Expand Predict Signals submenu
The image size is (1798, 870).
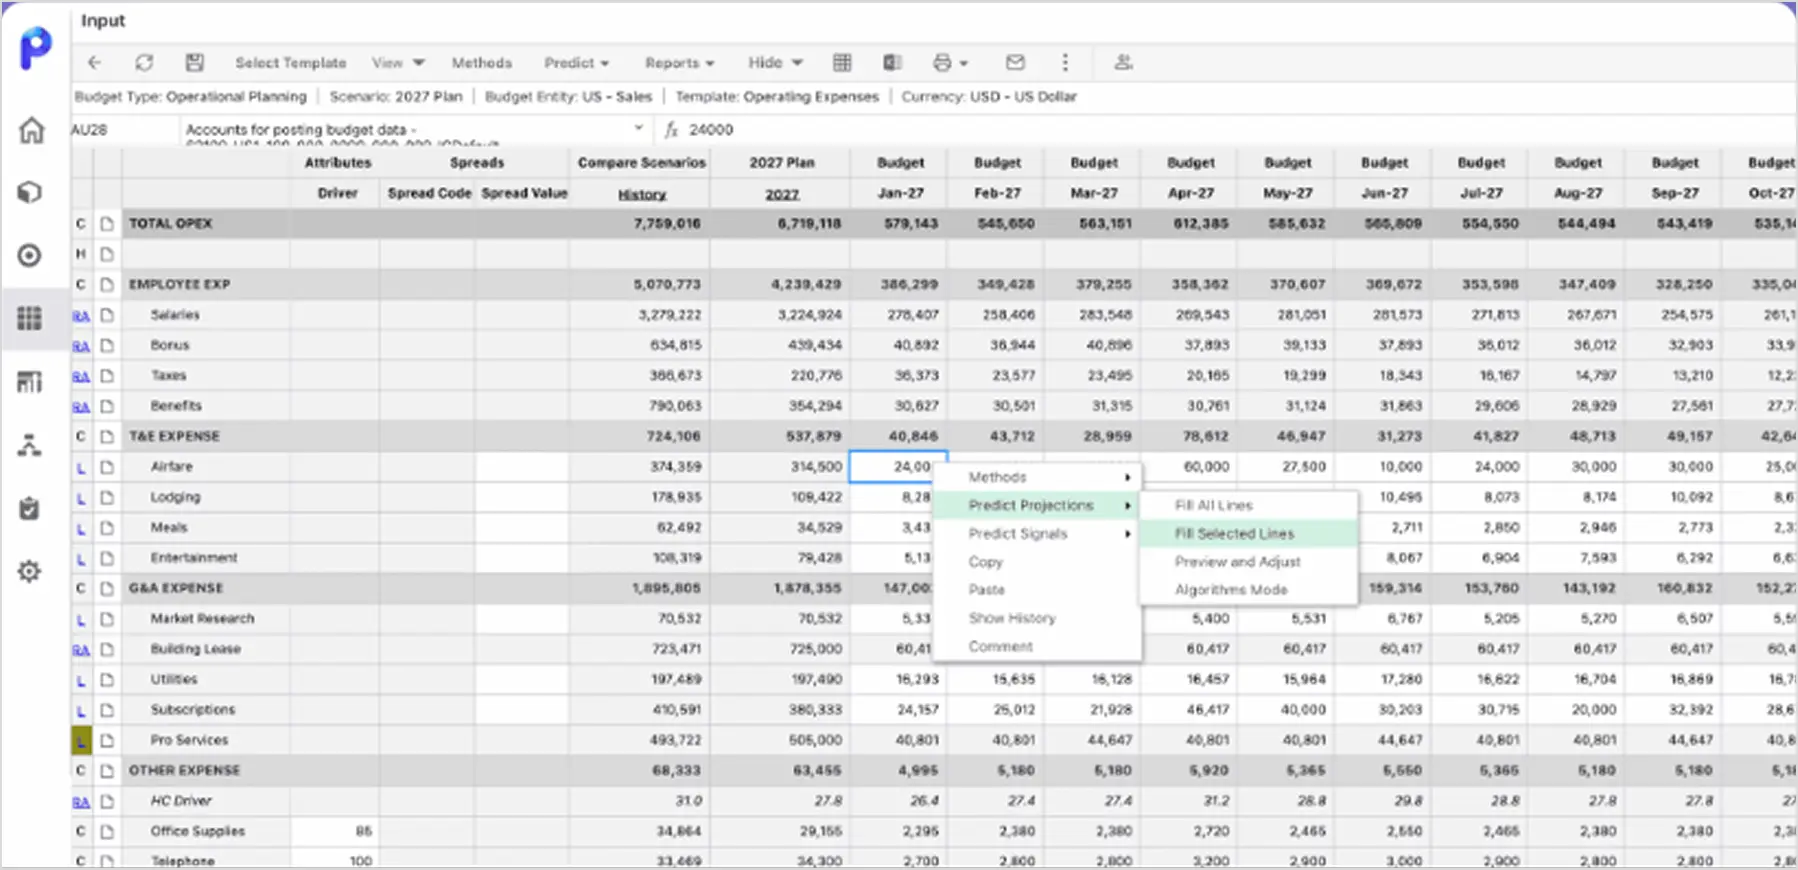(1037, 533)
